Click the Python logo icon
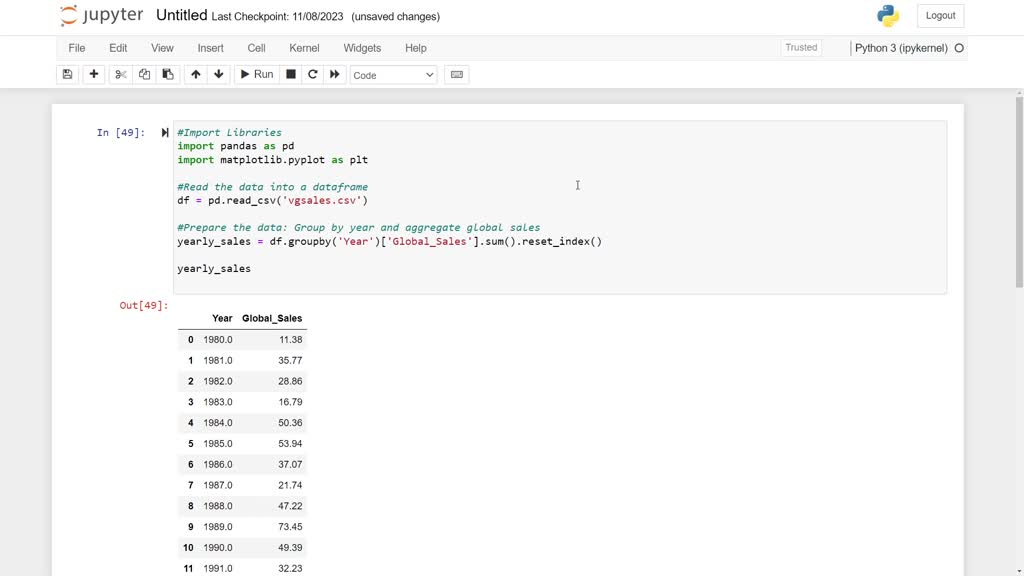This screenshot has height=576, width=1024. (x=888, y=16)
